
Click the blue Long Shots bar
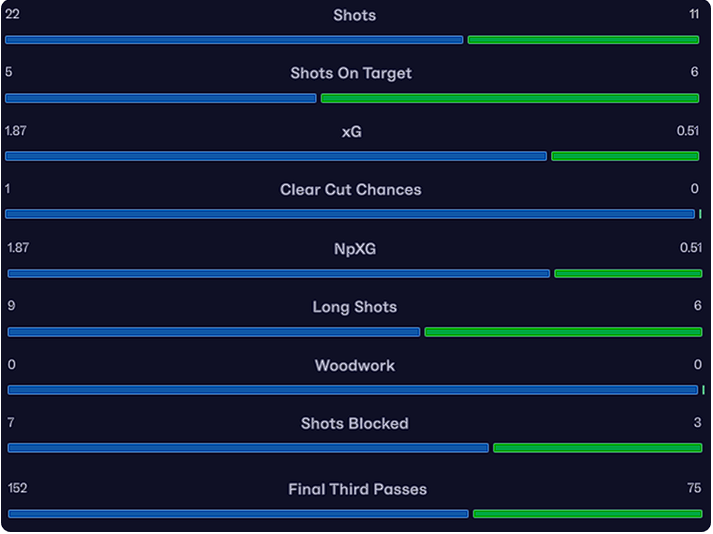(214, 332)
